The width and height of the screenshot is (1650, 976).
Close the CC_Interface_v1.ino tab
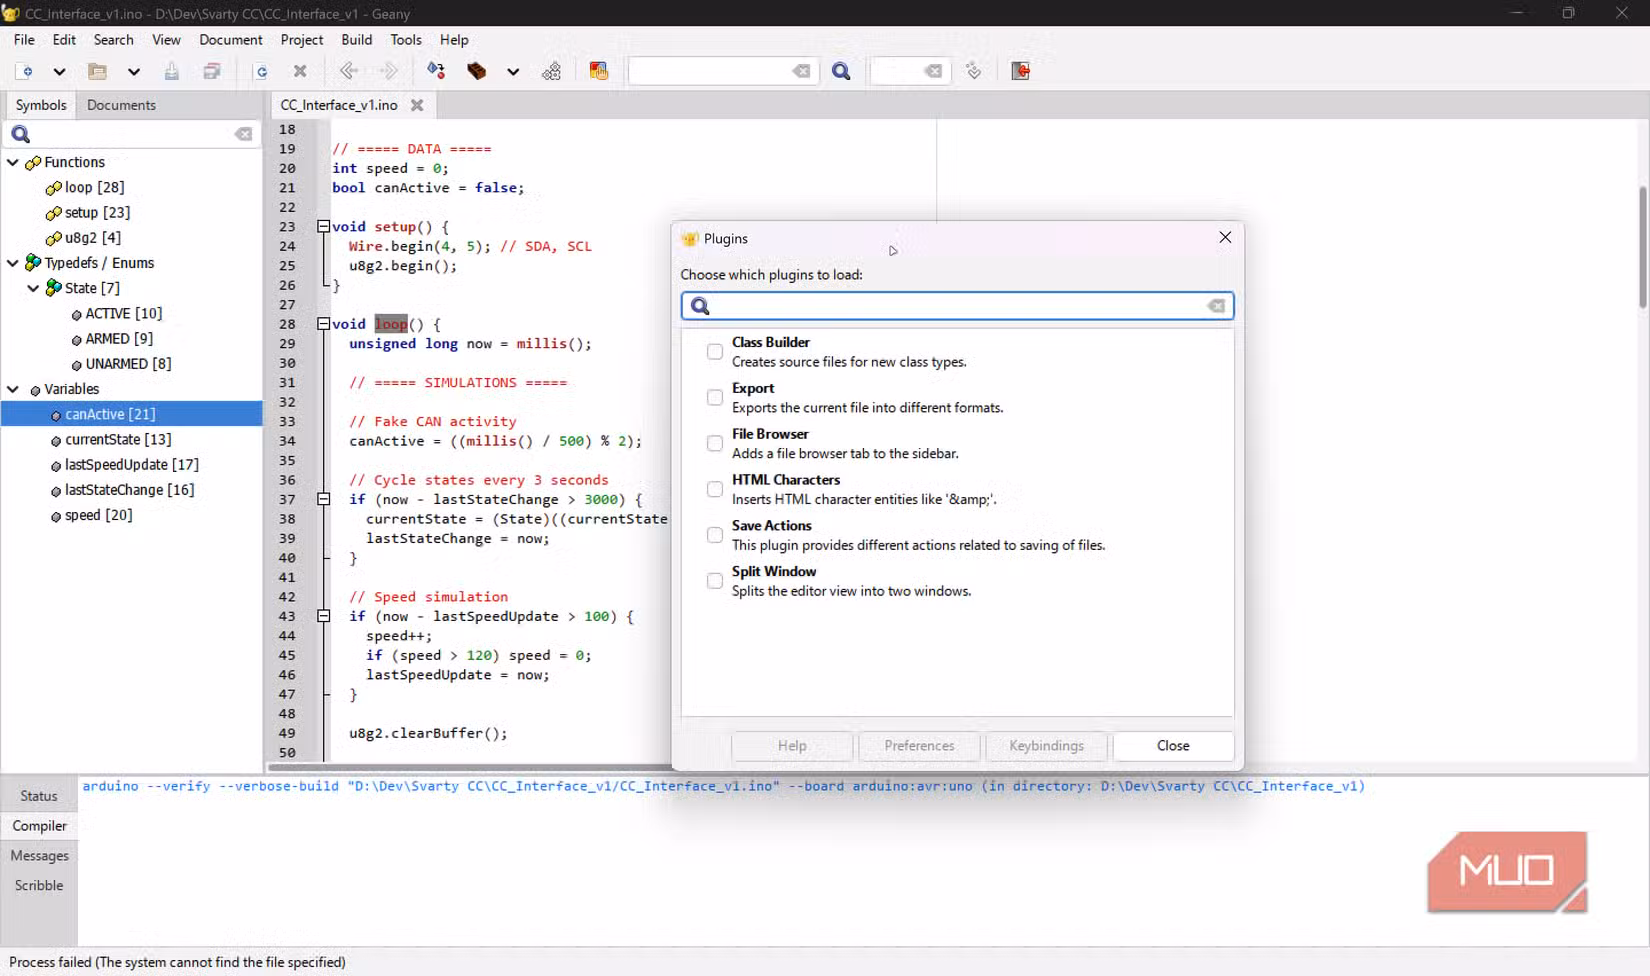pyautogui.click(x=417, y=105)
